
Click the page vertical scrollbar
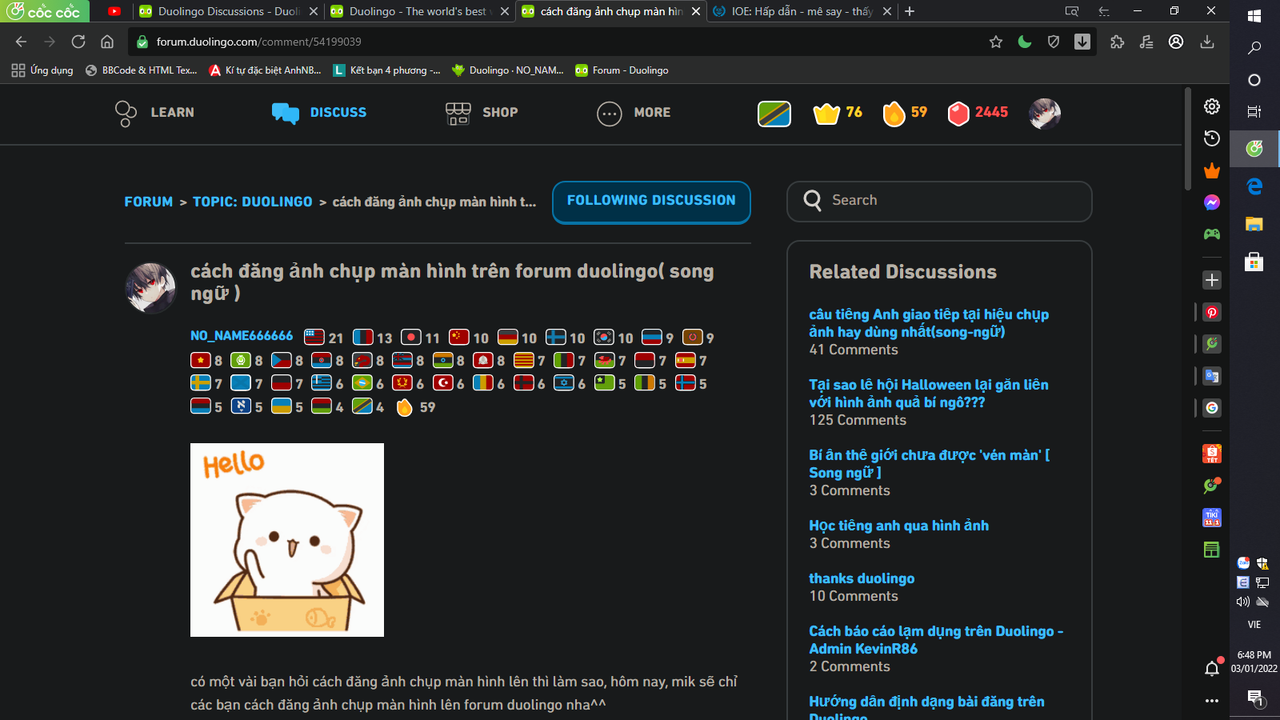pyautogui.click(x=1188, y=138)
